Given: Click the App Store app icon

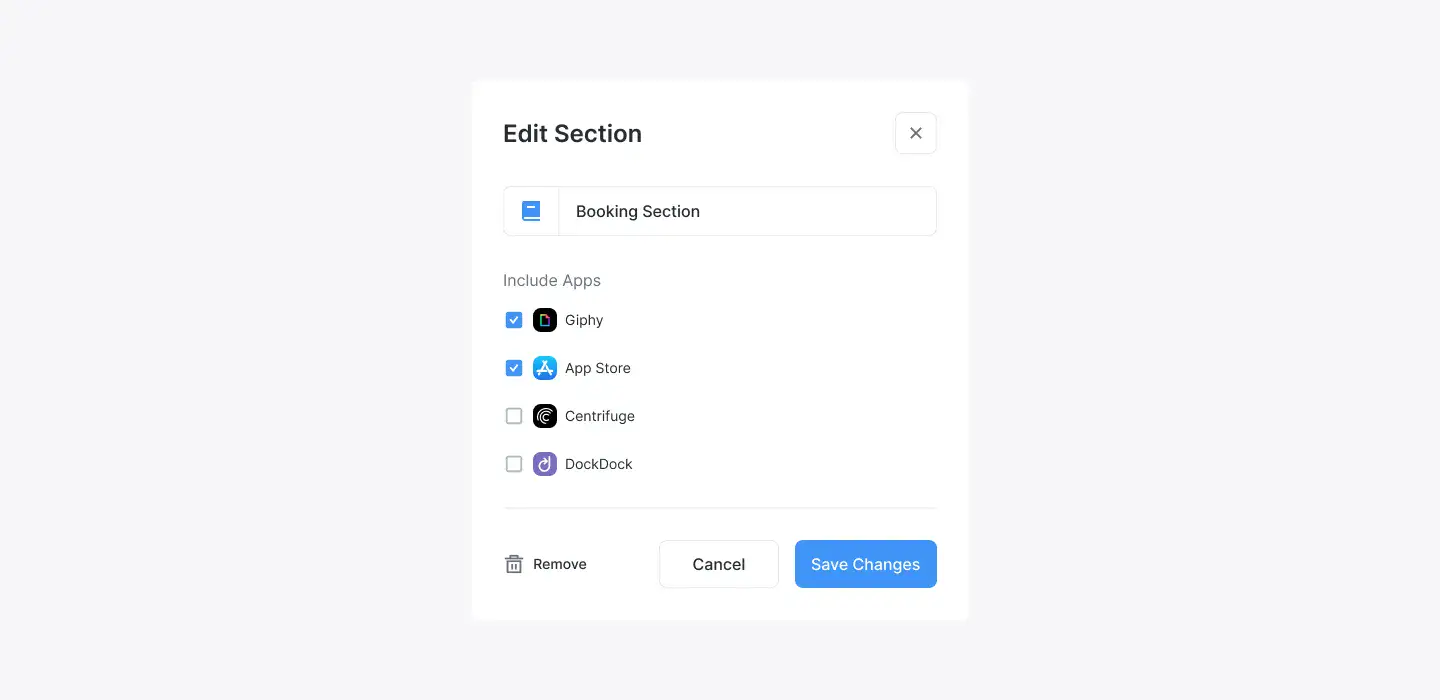Looking at the screenshot, I should [x=545, y=368].
